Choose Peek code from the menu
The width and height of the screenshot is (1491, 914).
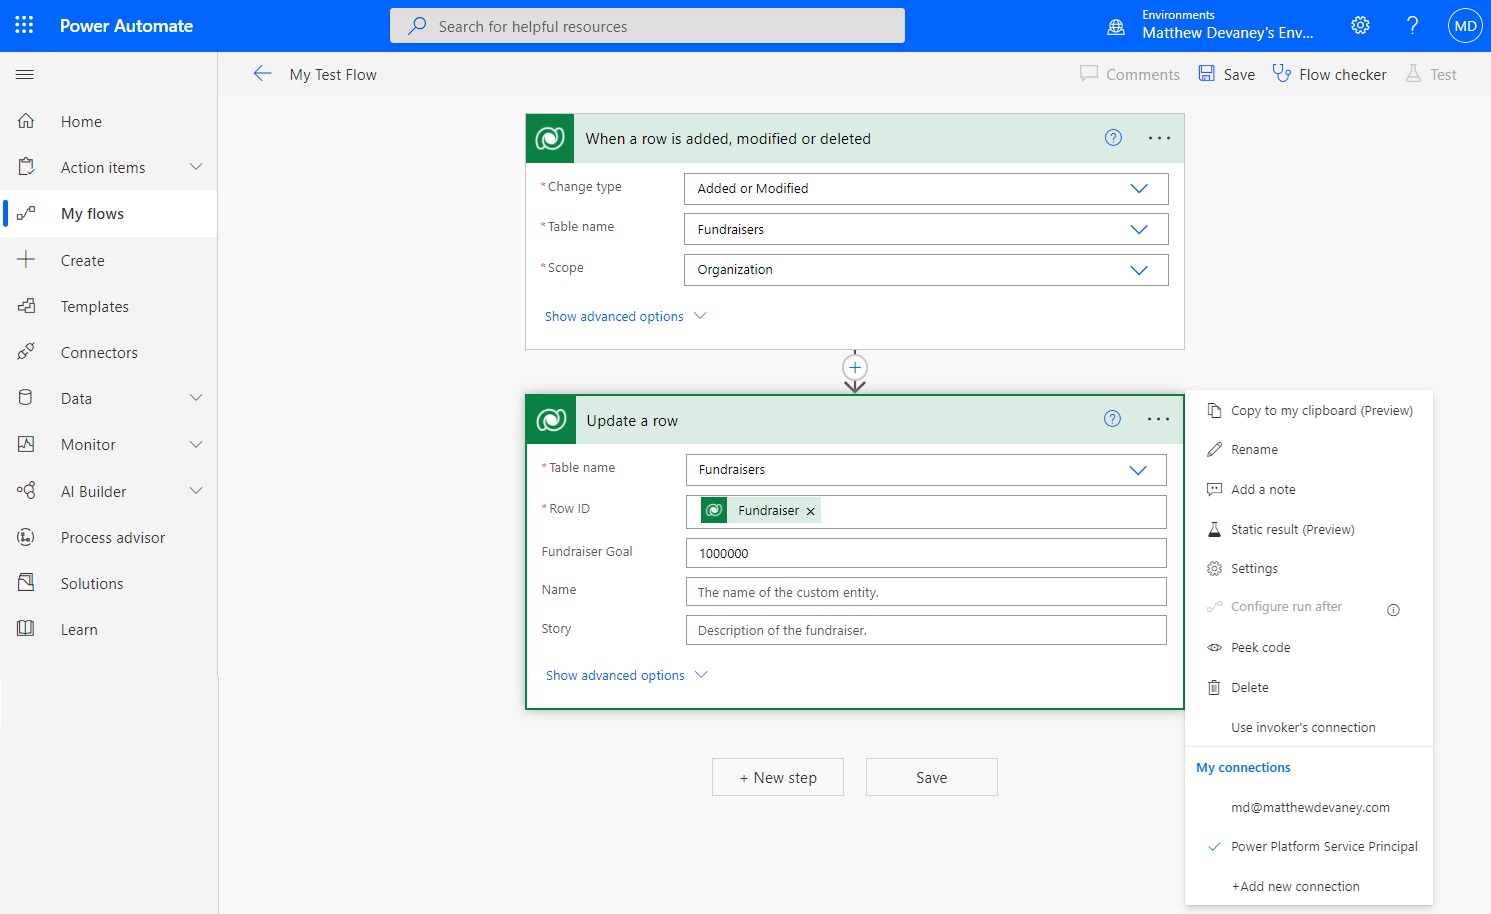(1259, 647)
